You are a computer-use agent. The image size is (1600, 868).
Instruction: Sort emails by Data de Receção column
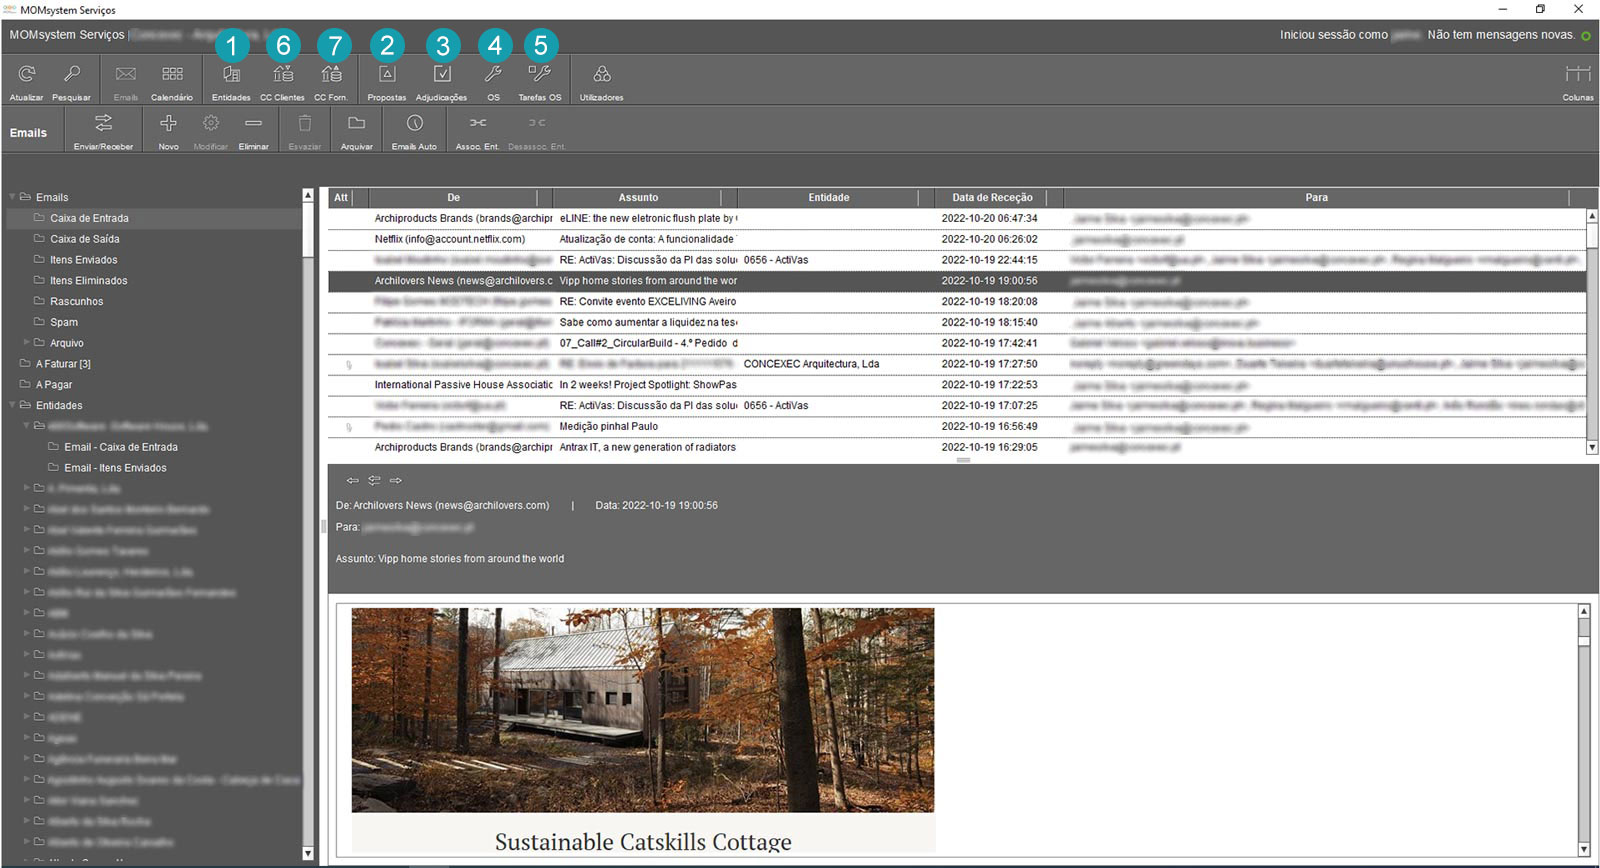[x=991, y=198]
